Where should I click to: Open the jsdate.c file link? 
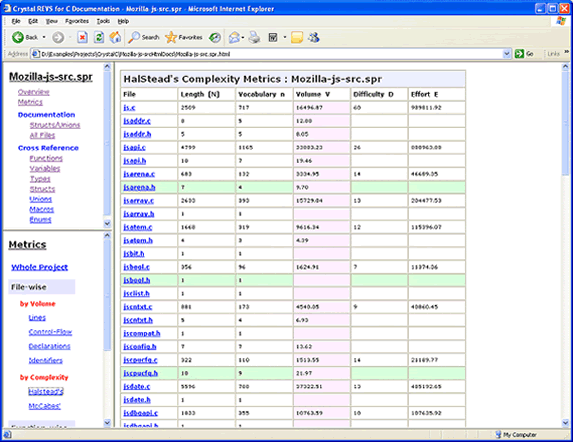click(137, 386)
